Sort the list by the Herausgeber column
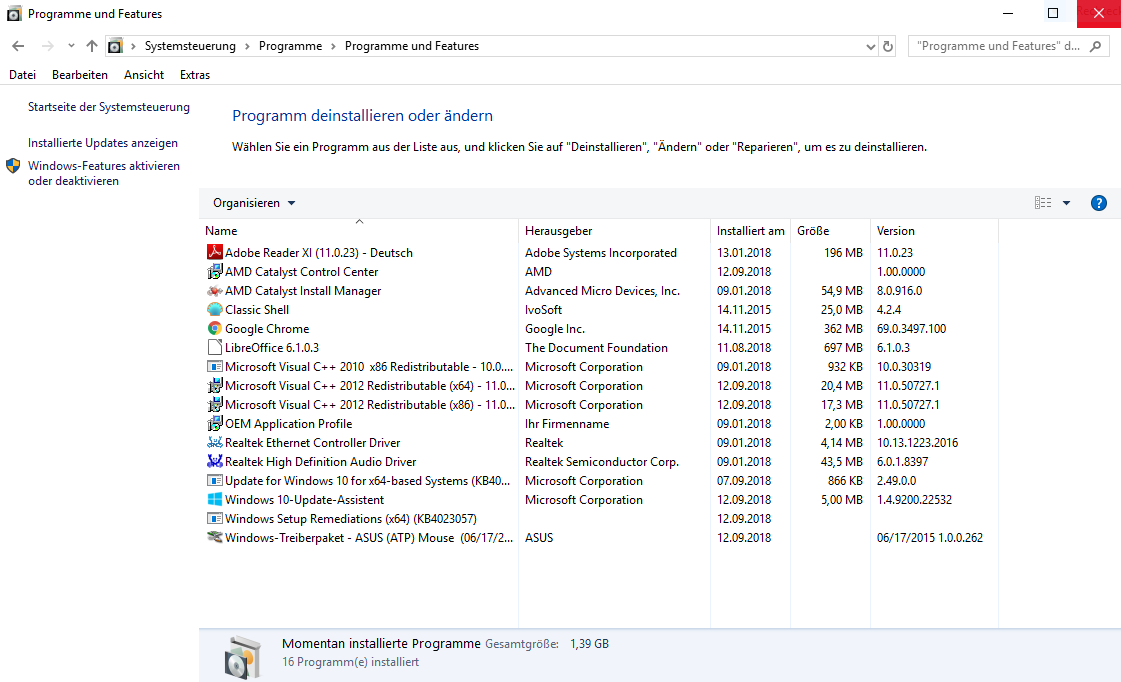This screenshot has width=1121, height=682. (x=614, y=231)
